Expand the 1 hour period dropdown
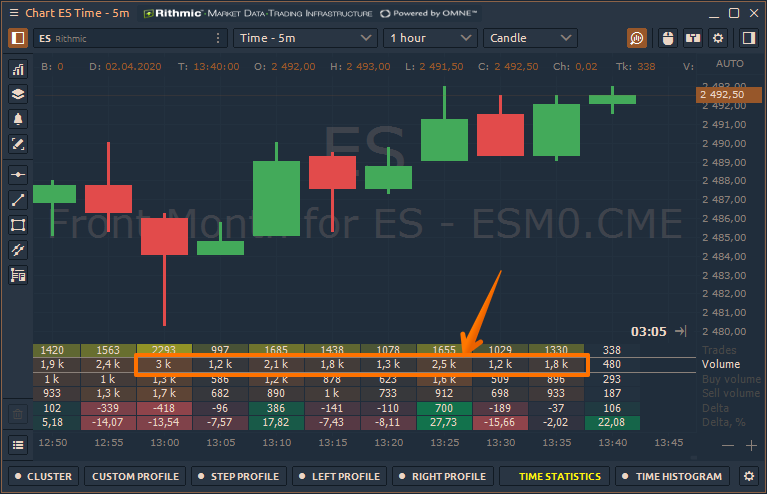767x494 pixels. click(x=430, y=38)
